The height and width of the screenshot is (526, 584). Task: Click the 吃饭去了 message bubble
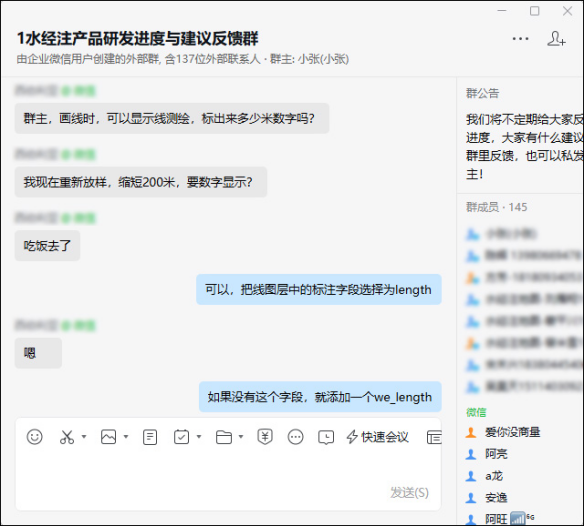tap(47, 245)
